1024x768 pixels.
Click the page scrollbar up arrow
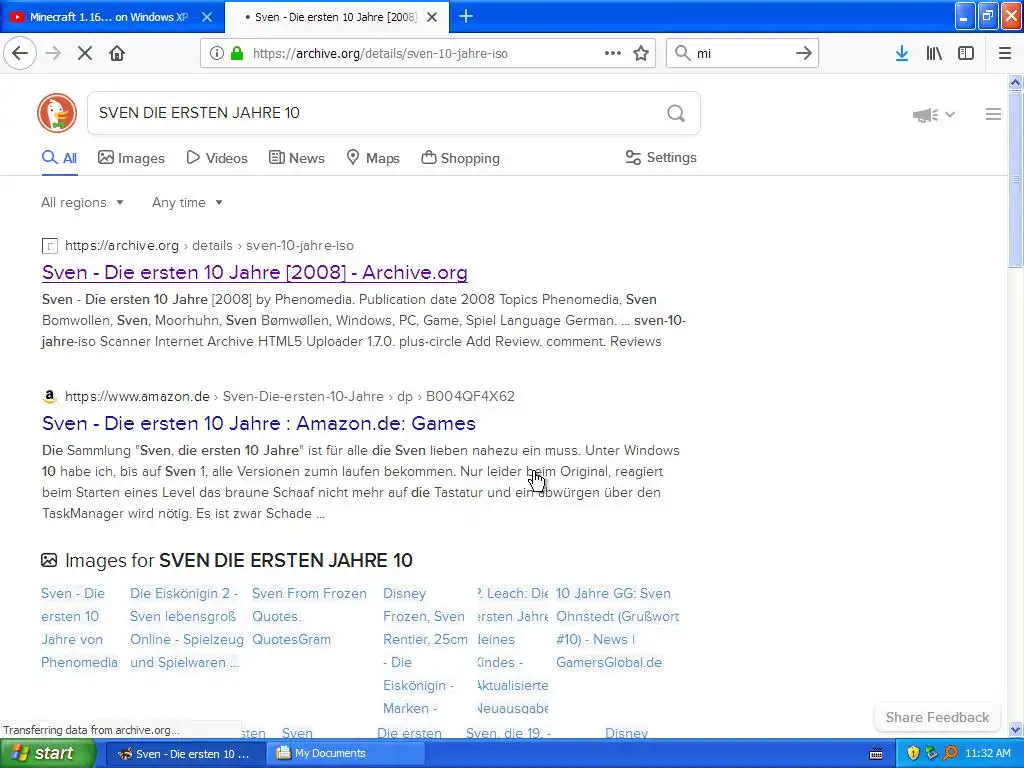1015,82
